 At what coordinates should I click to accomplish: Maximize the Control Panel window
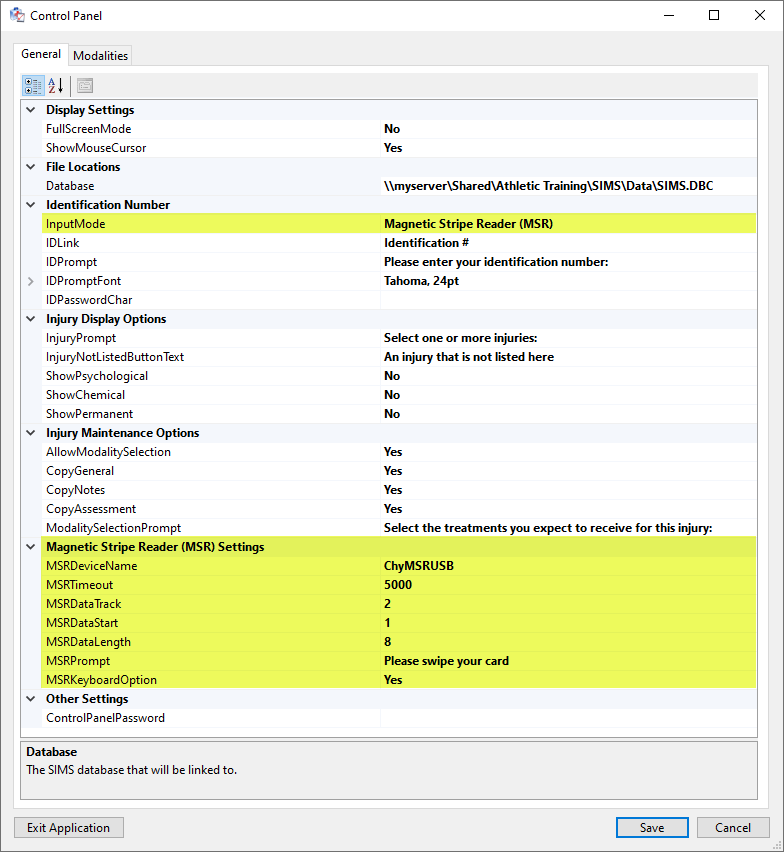pyautogui.click(x=714, y=15)
